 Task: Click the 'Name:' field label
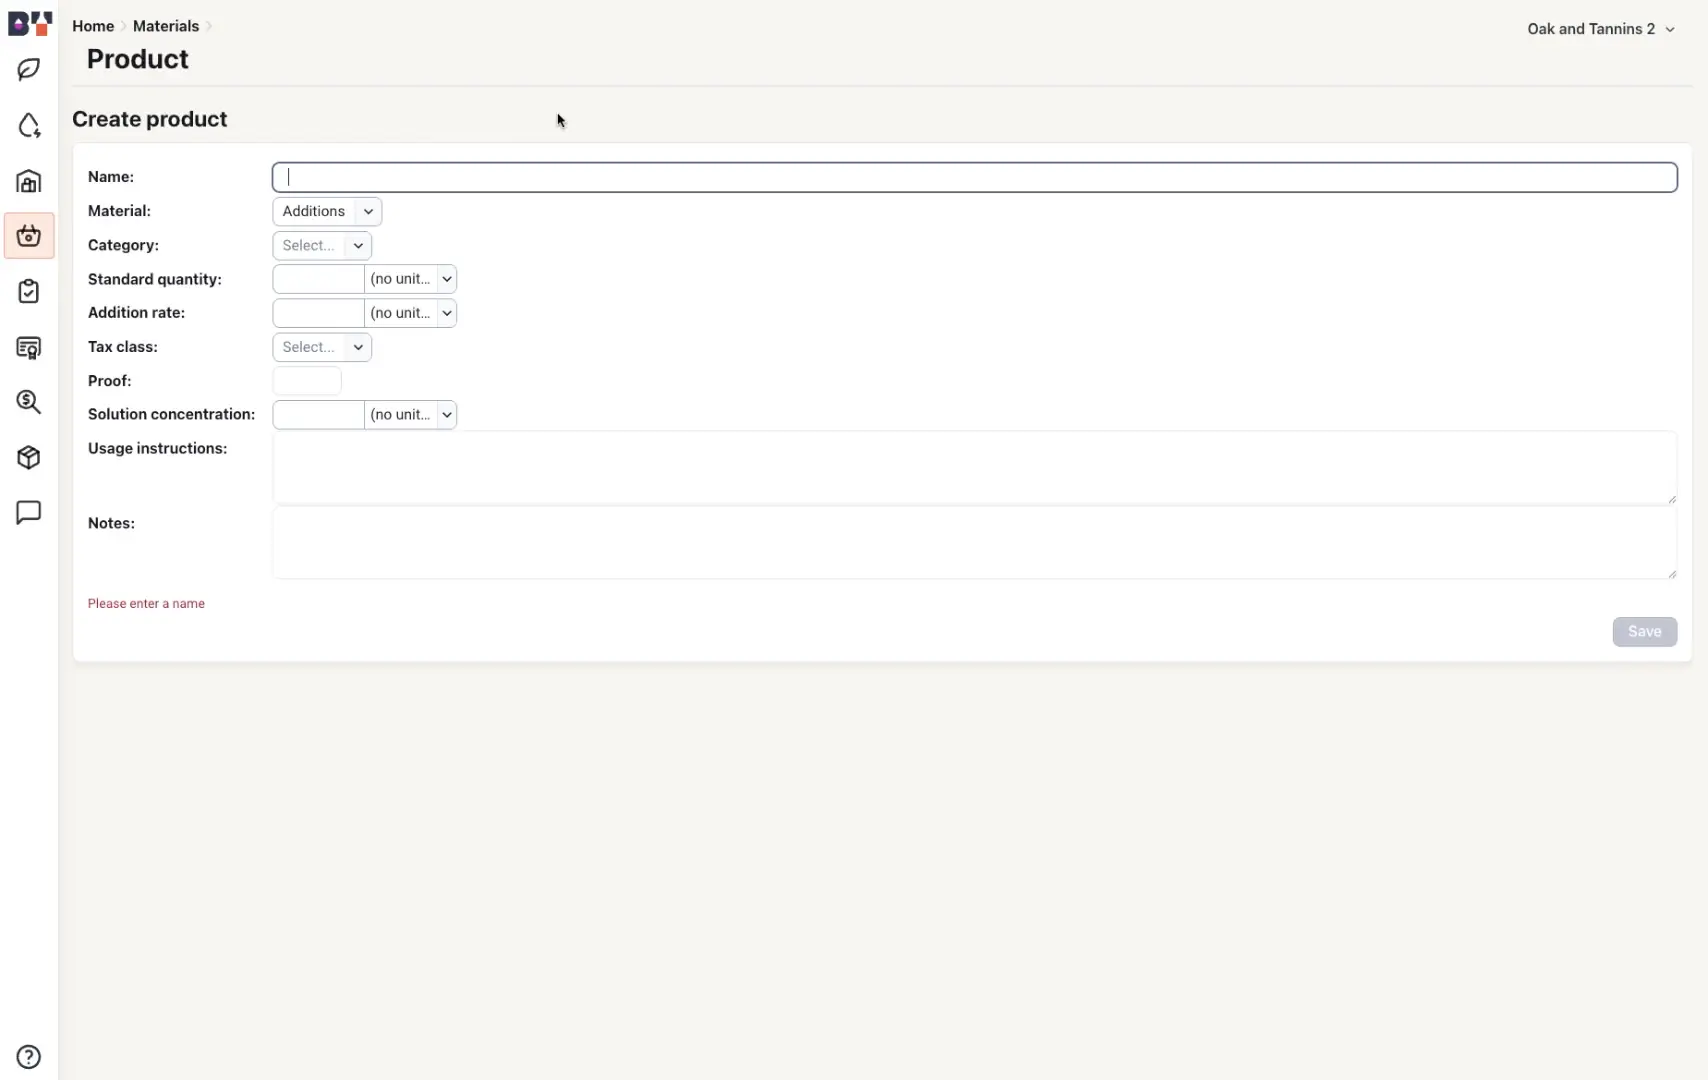pyautogui.click(x=111, y=177)
